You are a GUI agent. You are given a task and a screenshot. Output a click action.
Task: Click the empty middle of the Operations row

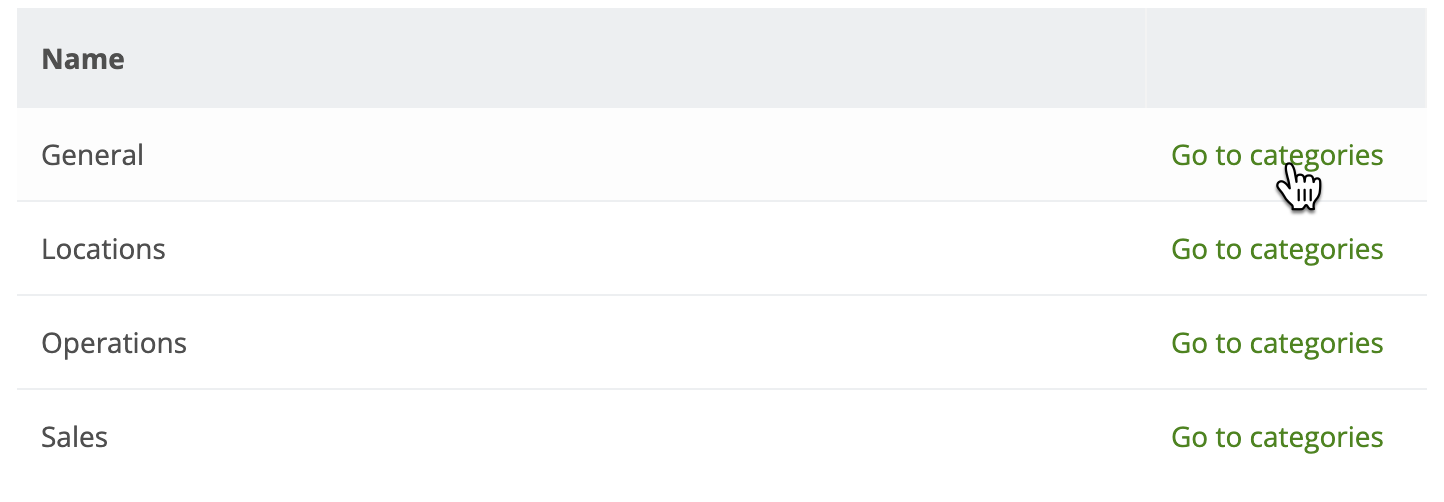(x=650, y=343)
